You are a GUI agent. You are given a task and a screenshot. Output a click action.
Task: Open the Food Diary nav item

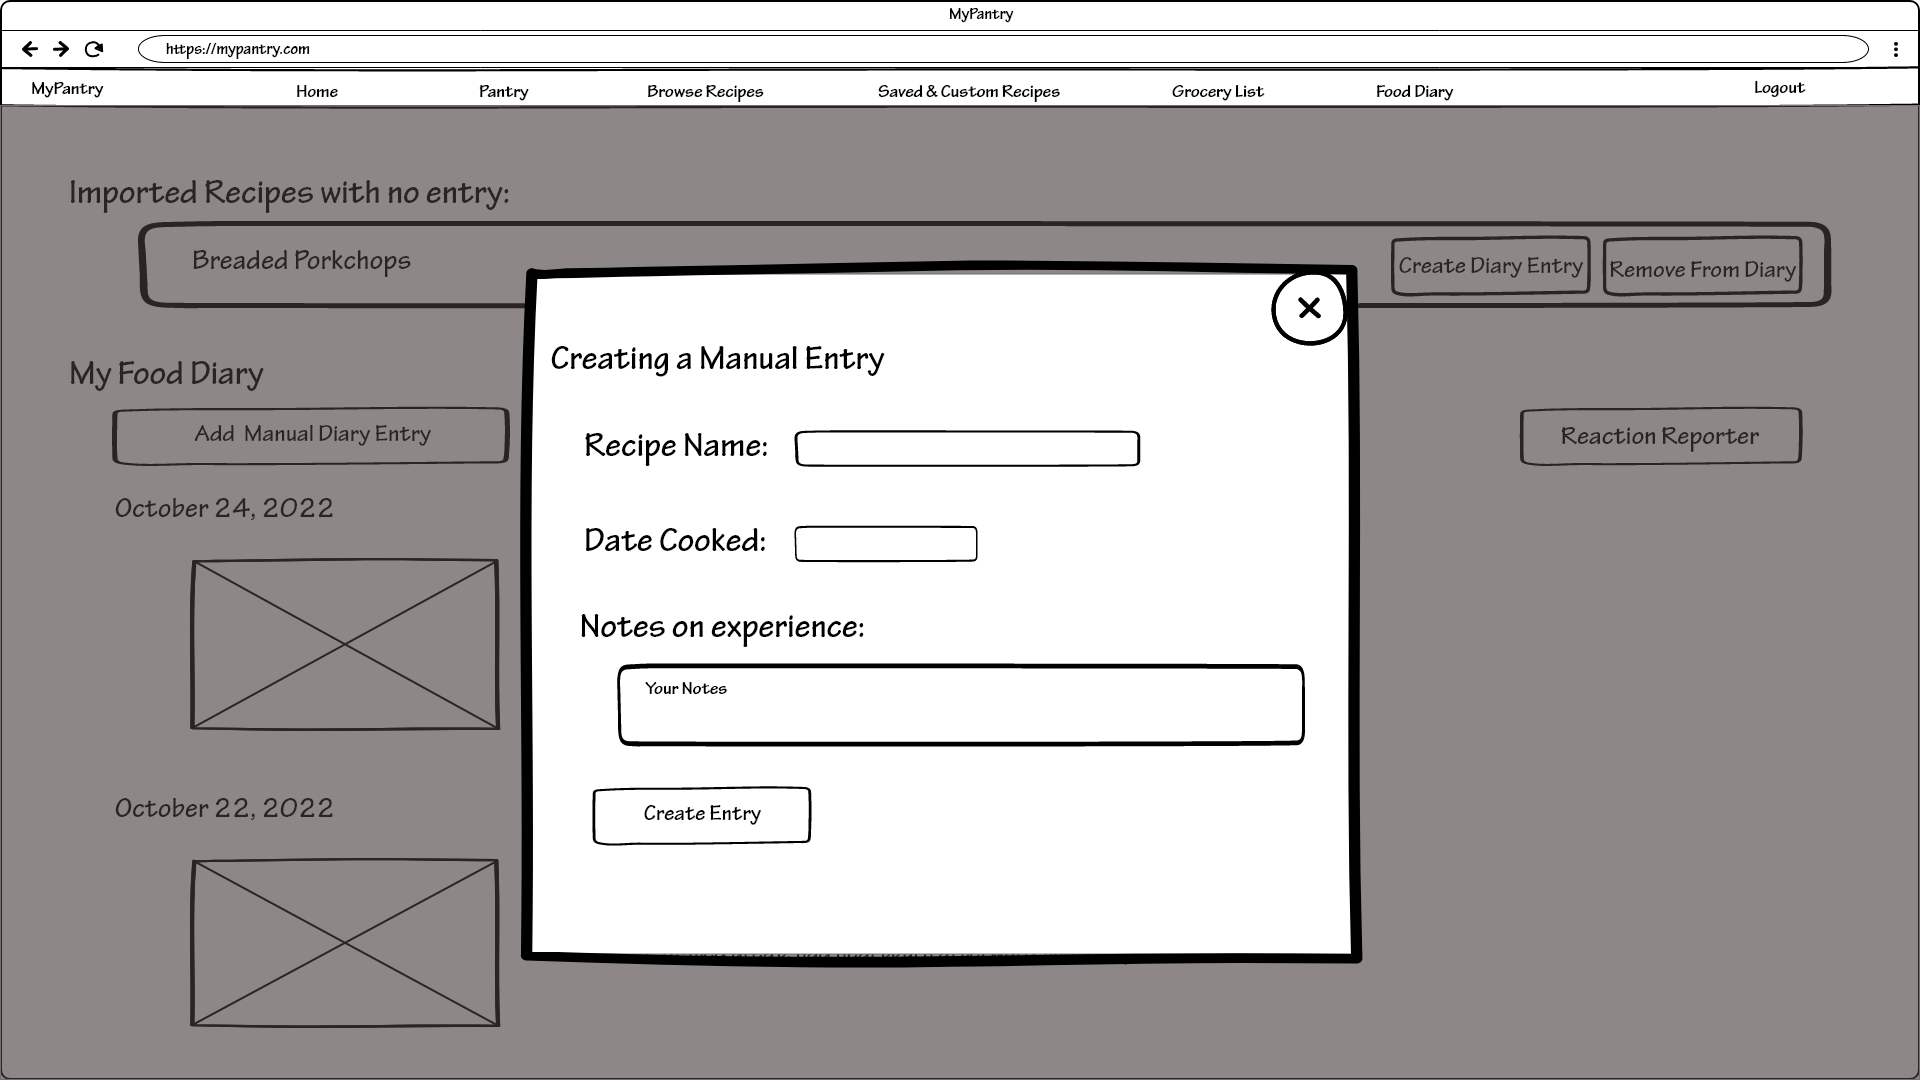click(x=1414, y=91)
